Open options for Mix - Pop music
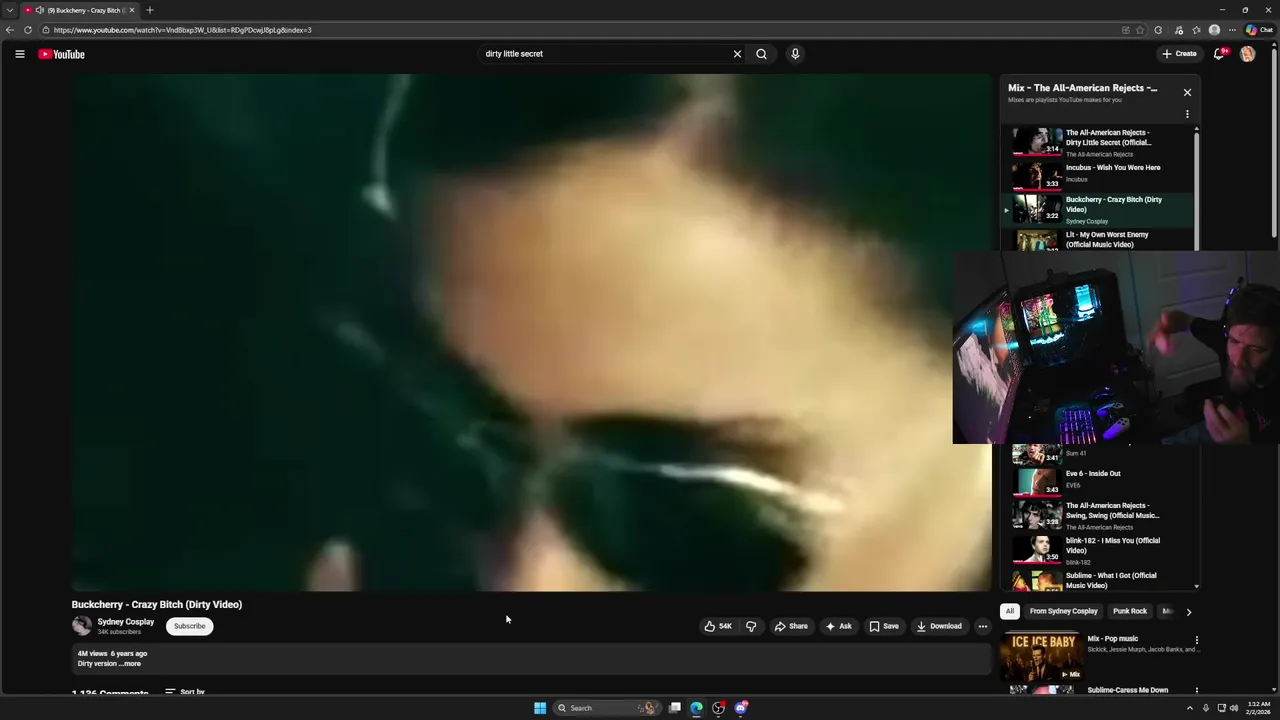Image resolution: width=1280 pixels, height=720 pixels. point(1196,640)
